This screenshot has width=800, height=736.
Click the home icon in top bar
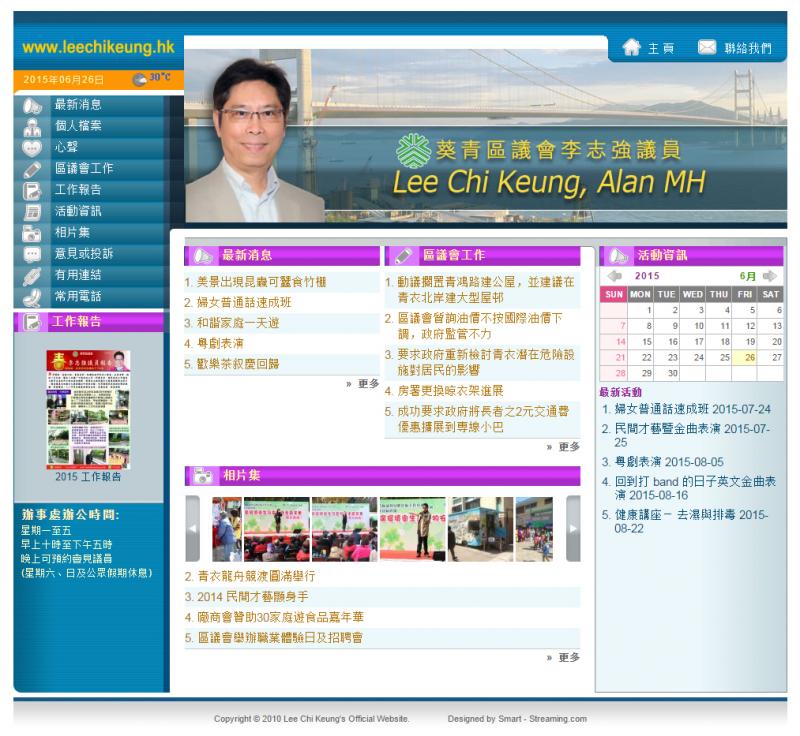click(631, 47)
